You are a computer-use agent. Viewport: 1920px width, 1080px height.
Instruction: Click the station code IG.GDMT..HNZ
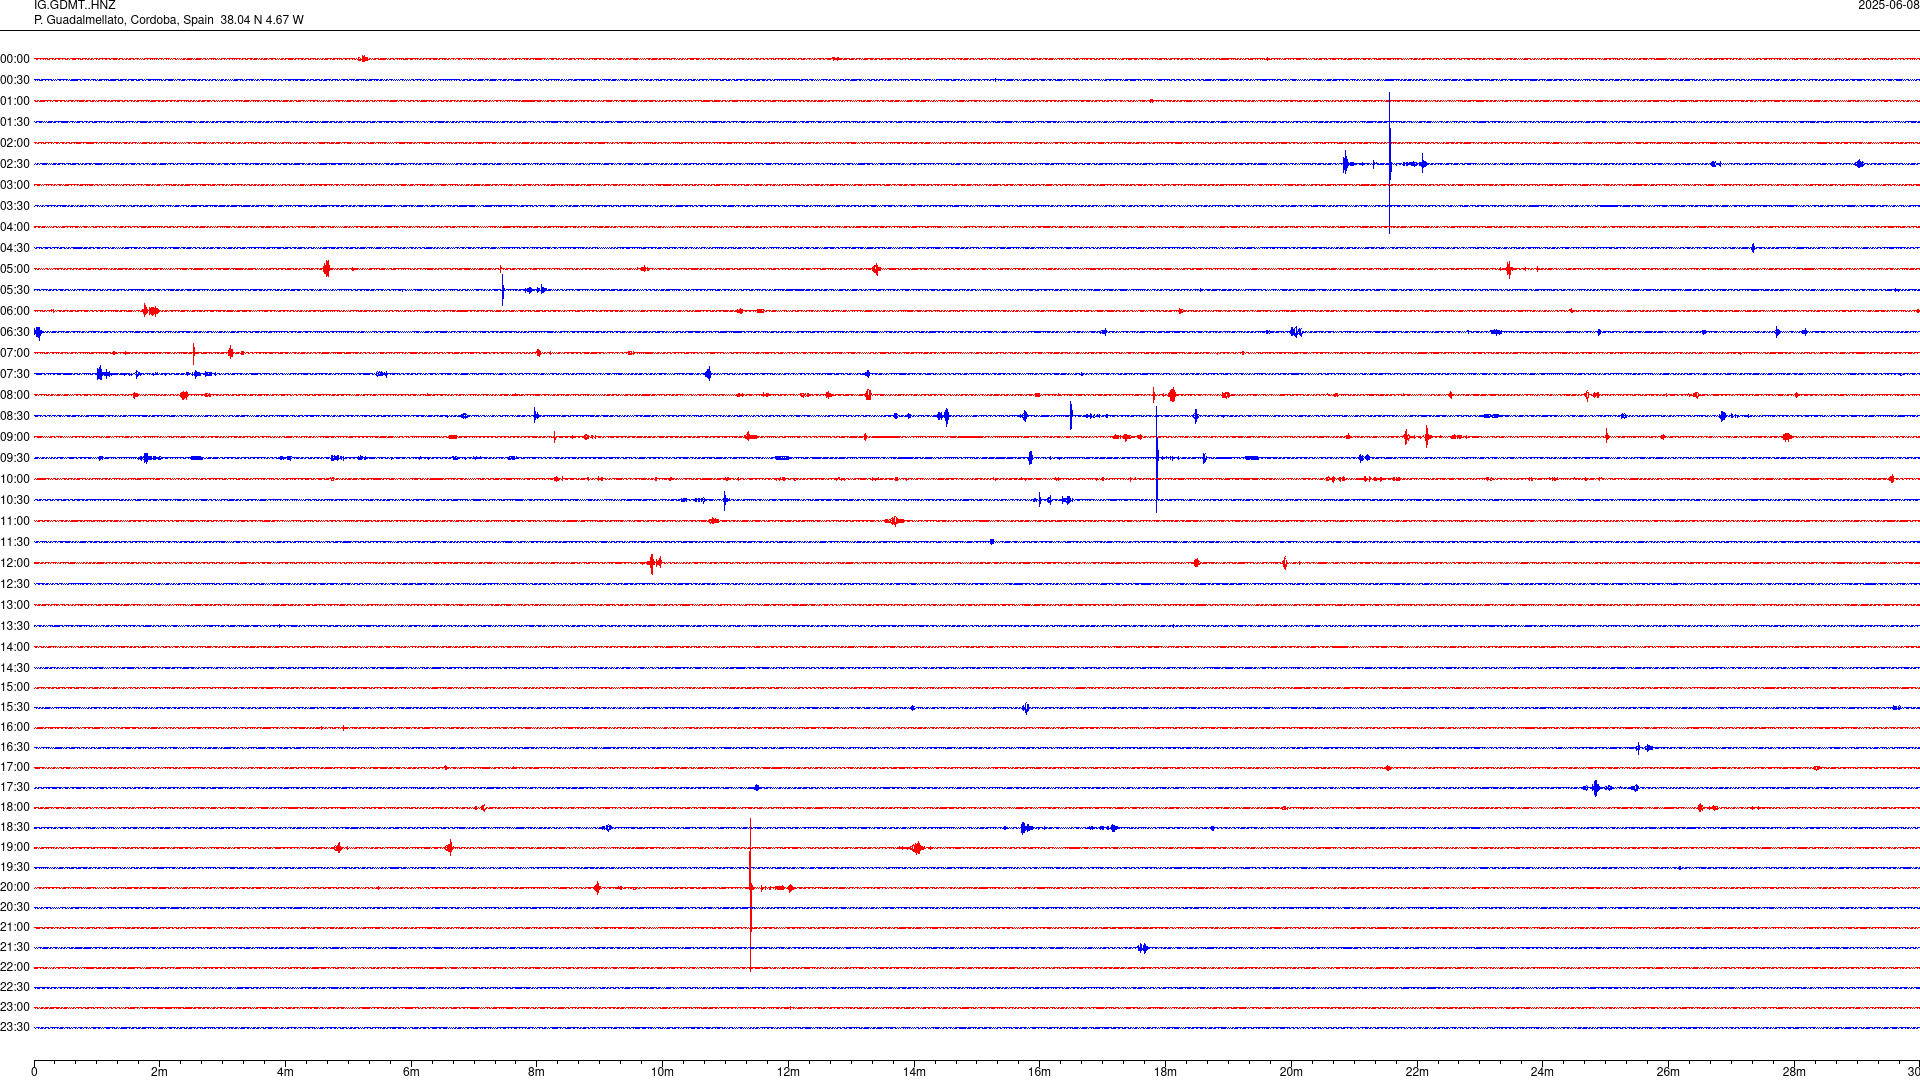point(74,5)
